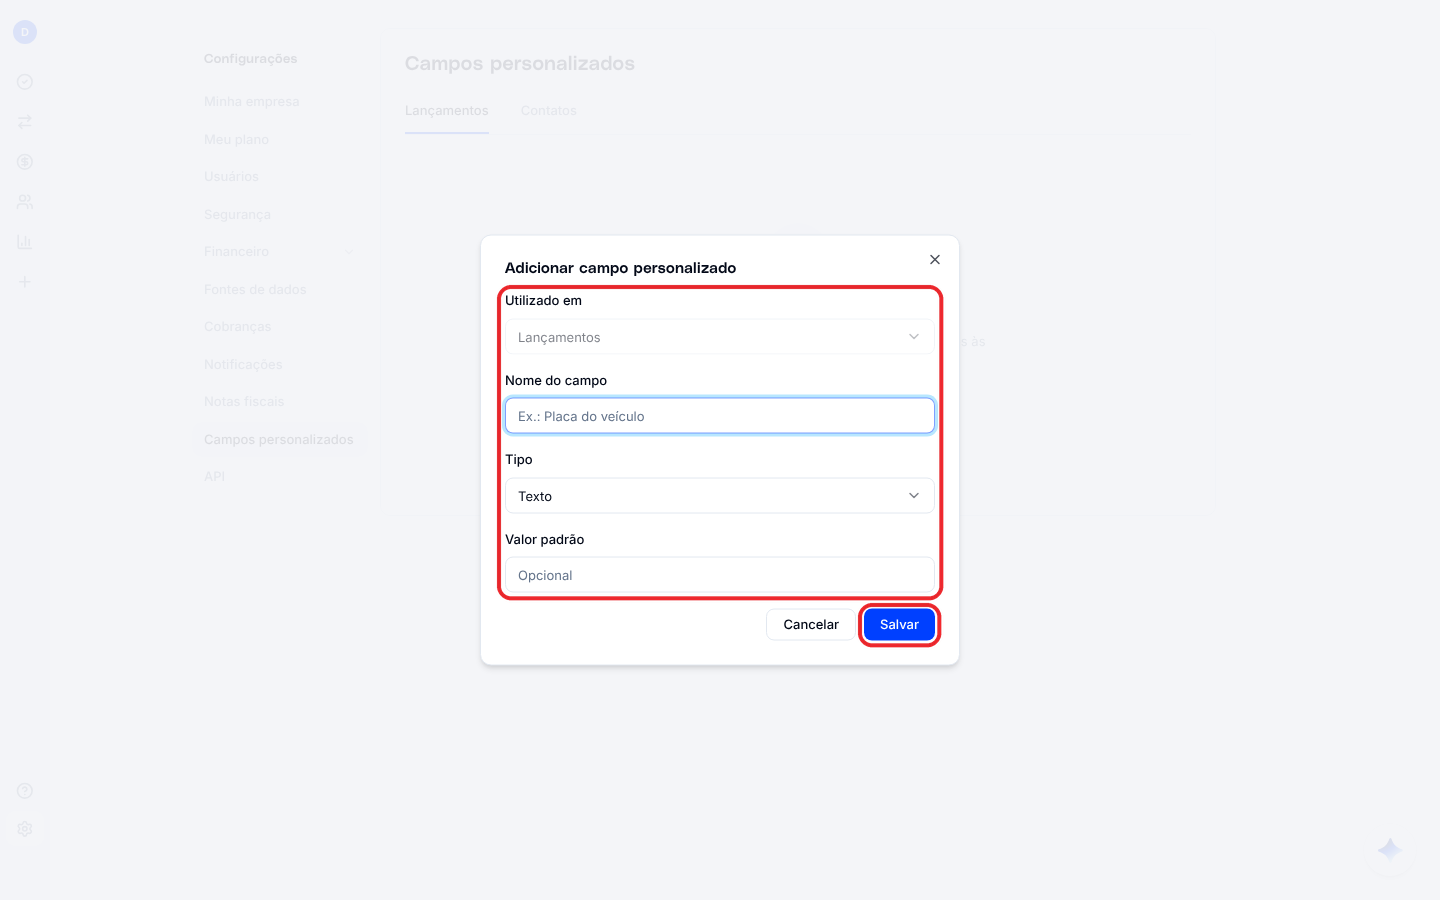Viewport: 1440px width, 900px height.
Task: Open the help question mark icon
Action: (25, 791)
